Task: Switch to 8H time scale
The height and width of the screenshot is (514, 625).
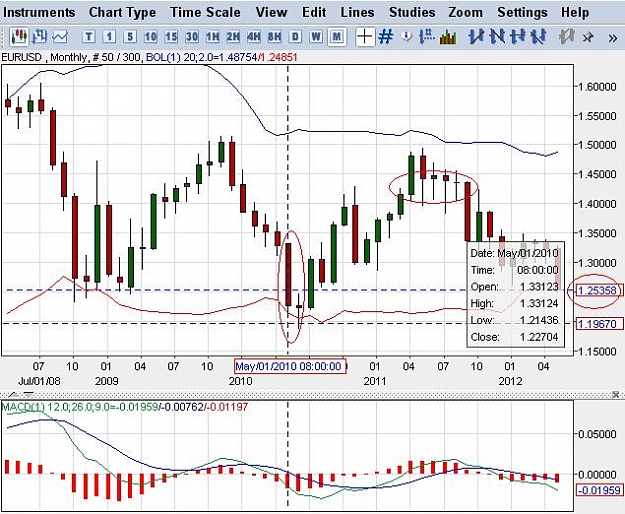Action: coord(275,37)
